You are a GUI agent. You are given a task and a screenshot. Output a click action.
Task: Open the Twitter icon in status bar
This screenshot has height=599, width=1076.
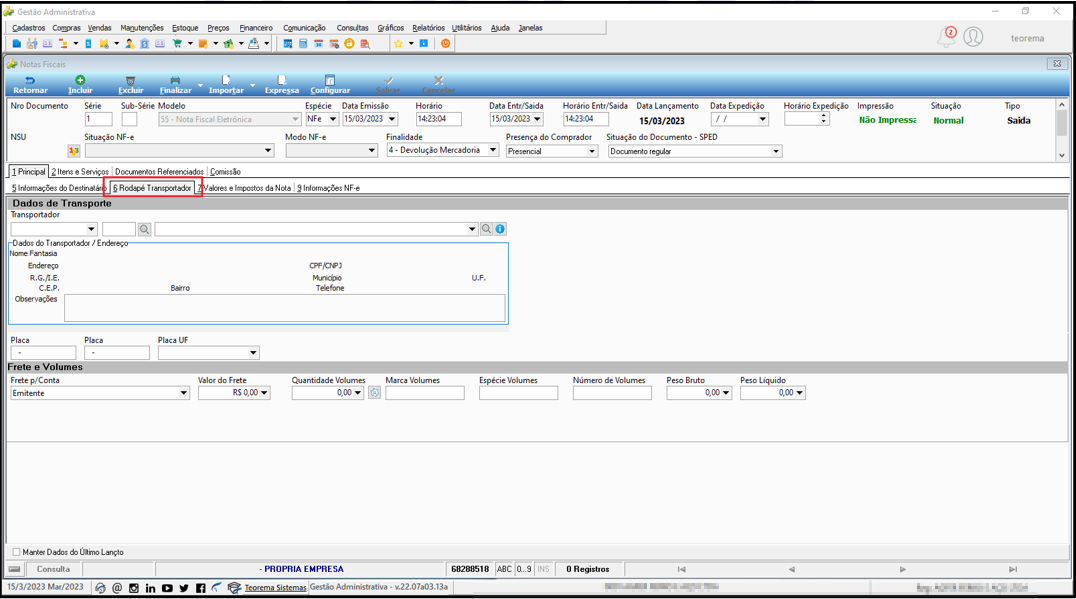pyautogui.click(x=184, y=588)
